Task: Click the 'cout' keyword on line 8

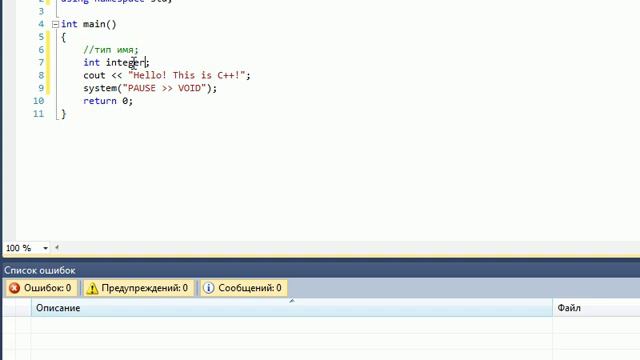Action: [94, 75]
